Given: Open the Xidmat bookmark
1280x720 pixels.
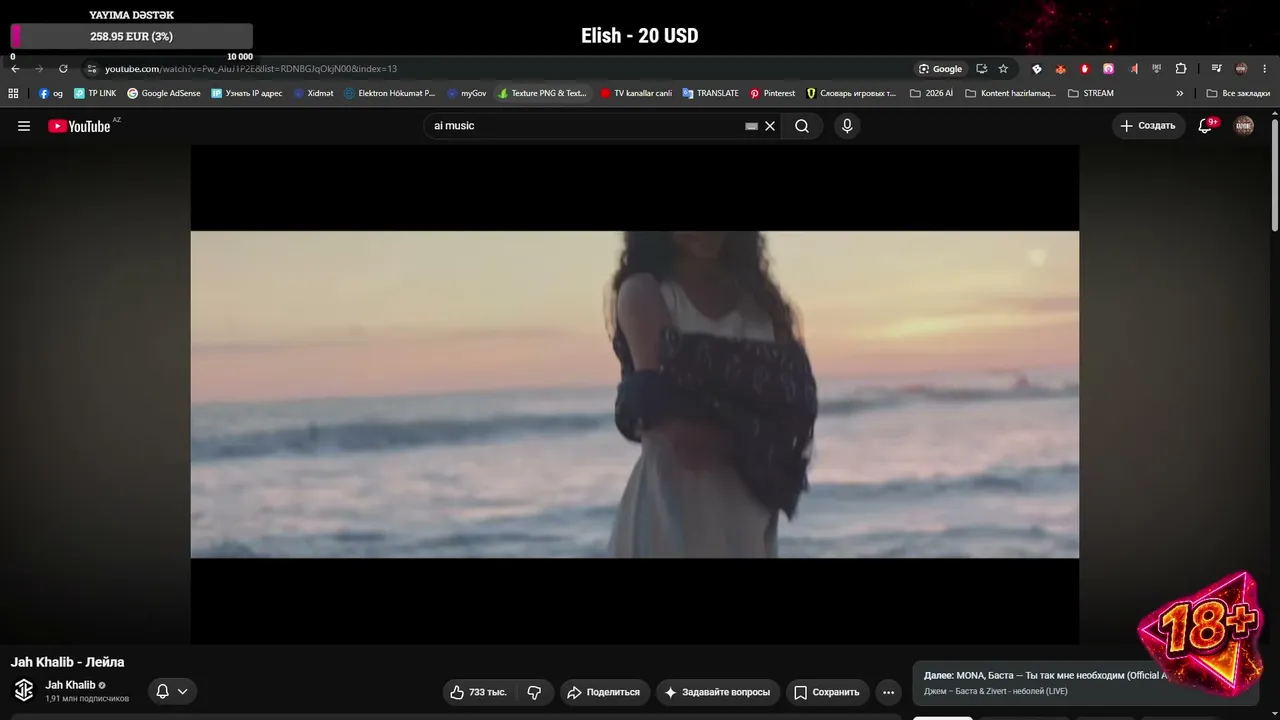Looking at the screenshot, I should 313,93.
